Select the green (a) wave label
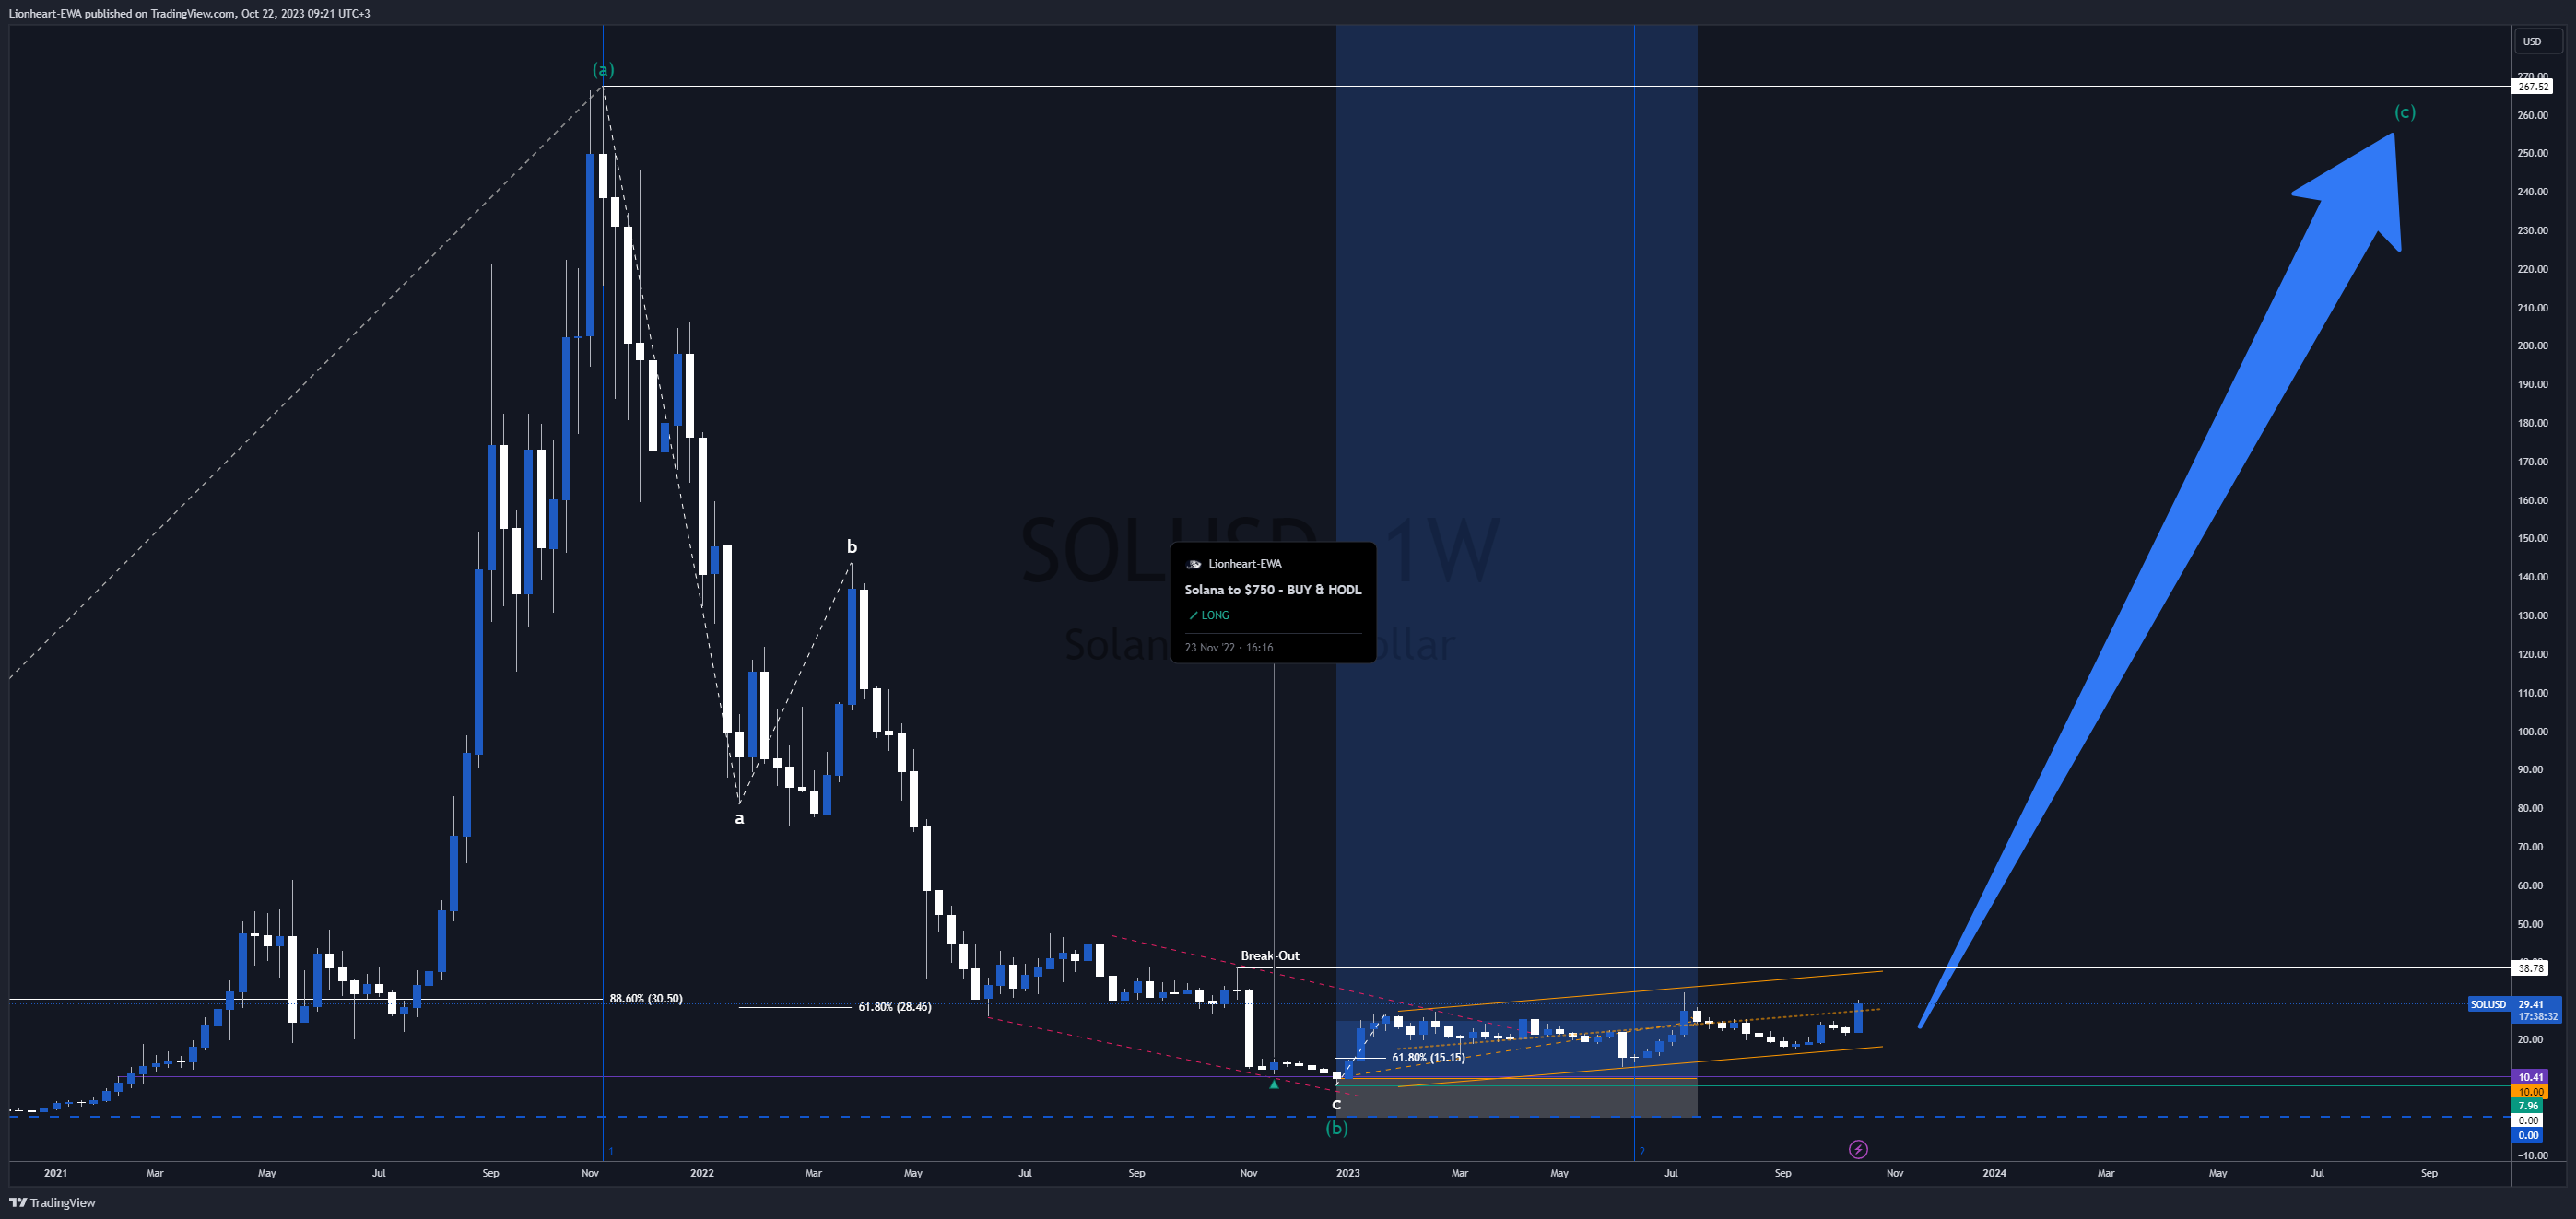2576x1219 pixels. click(x=603, y=69)
